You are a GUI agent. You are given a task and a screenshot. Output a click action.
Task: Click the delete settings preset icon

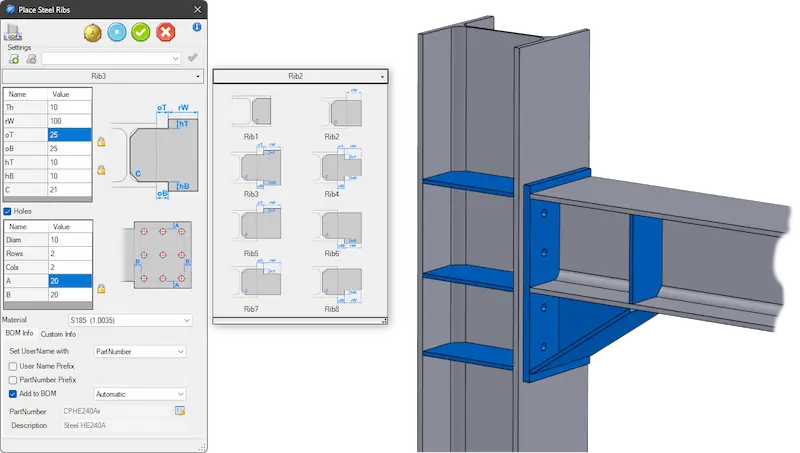(x=31, y=59)
